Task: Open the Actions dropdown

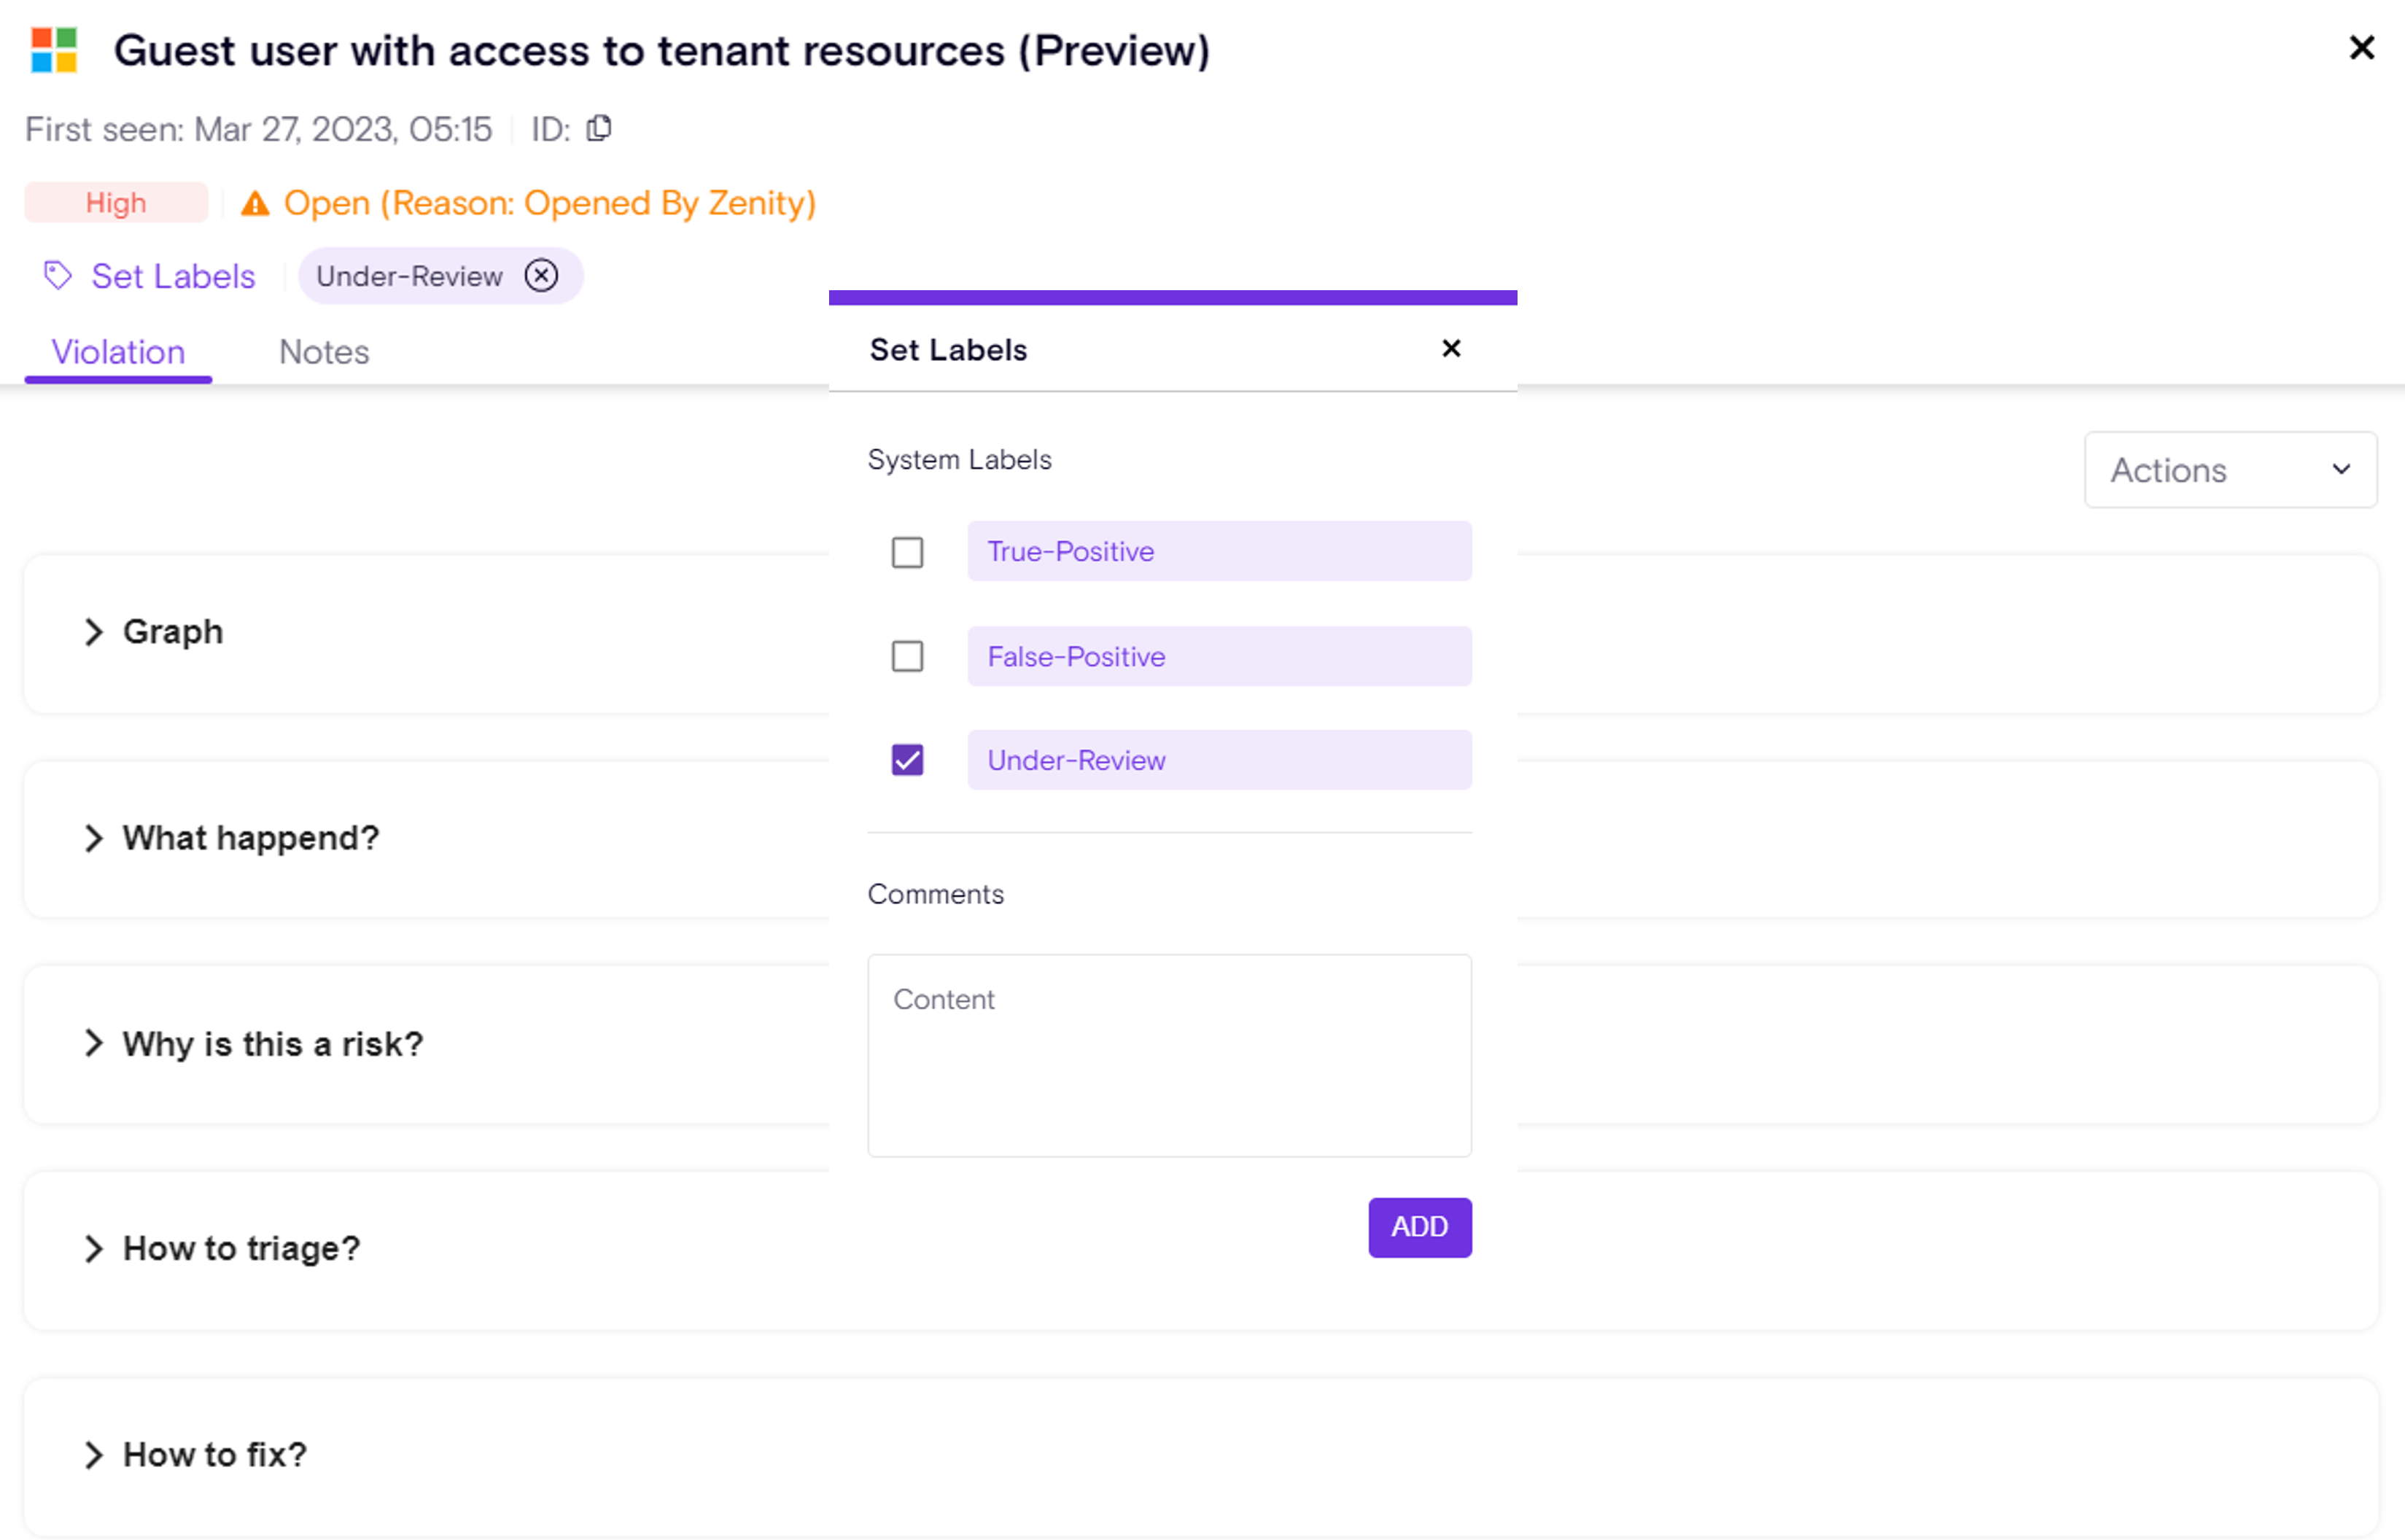Action: pyautogui.click(x=2230, y=470)
